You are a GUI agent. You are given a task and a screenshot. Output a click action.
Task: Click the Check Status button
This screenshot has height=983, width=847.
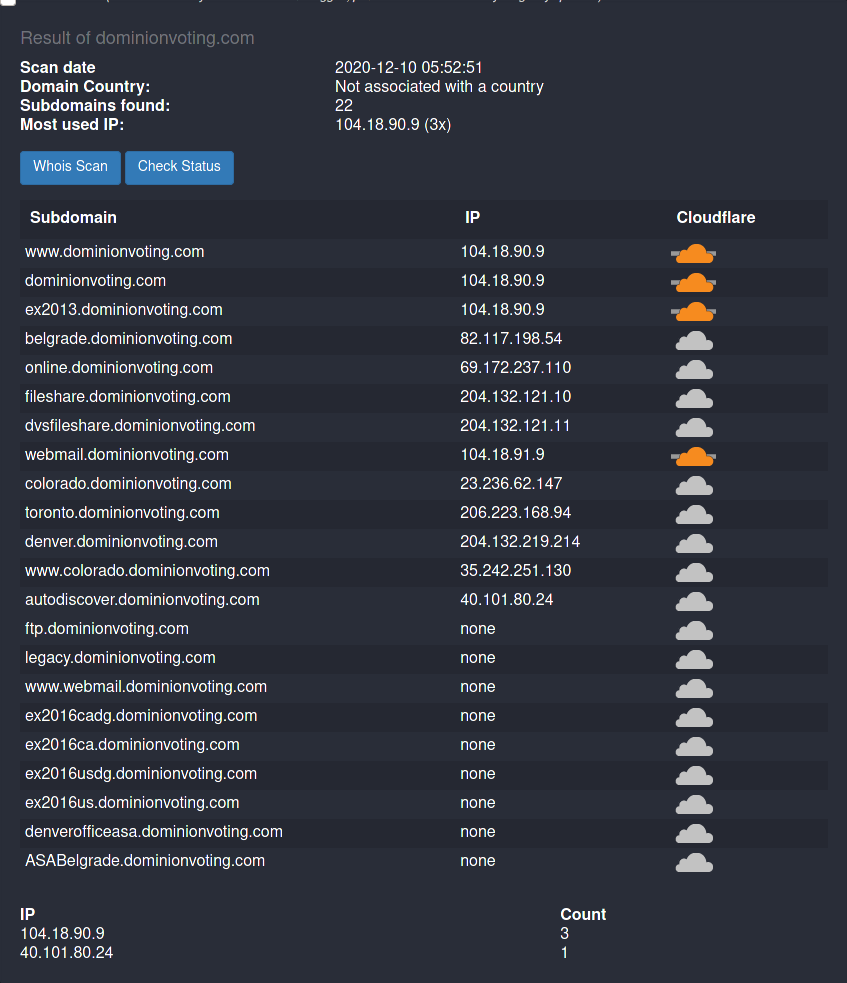(x=179, y=167)
